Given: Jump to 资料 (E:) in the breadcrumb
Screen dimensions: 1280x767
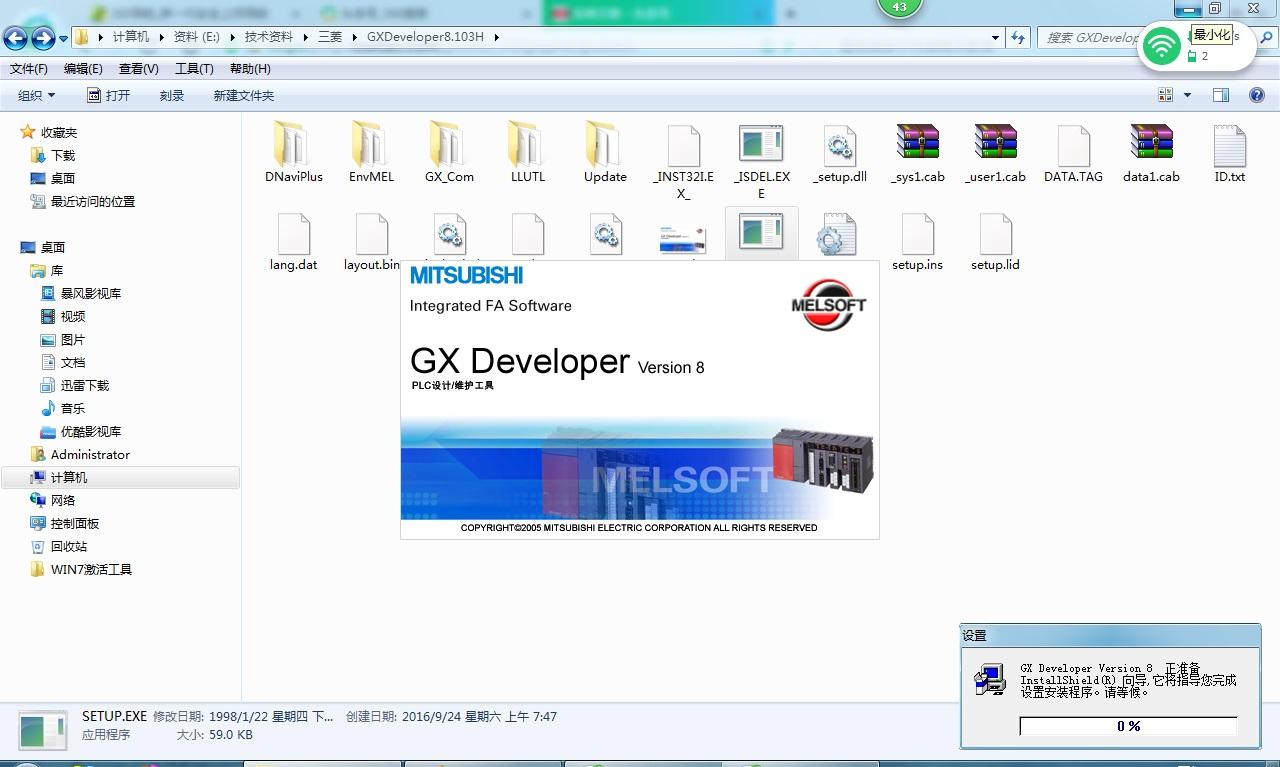Looking at the screenshot, I should [x=196, y=37].
